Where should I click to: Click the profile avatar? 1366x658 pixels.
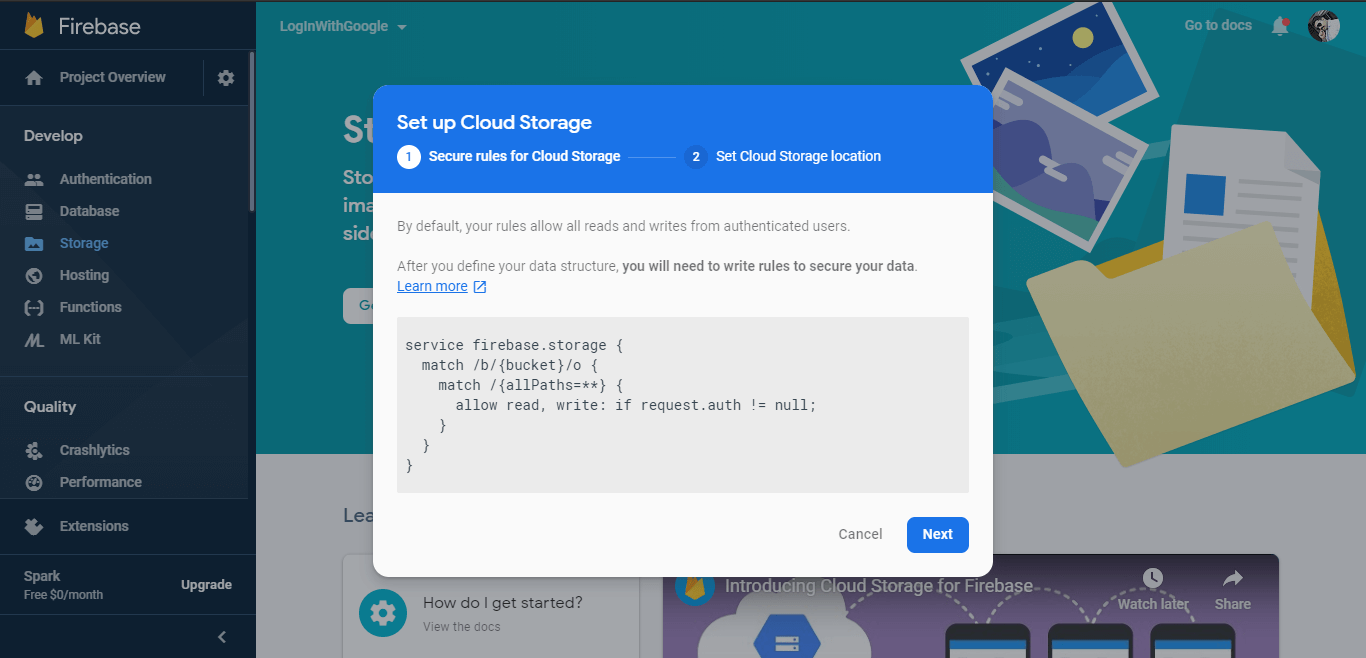click(1324, 25)
